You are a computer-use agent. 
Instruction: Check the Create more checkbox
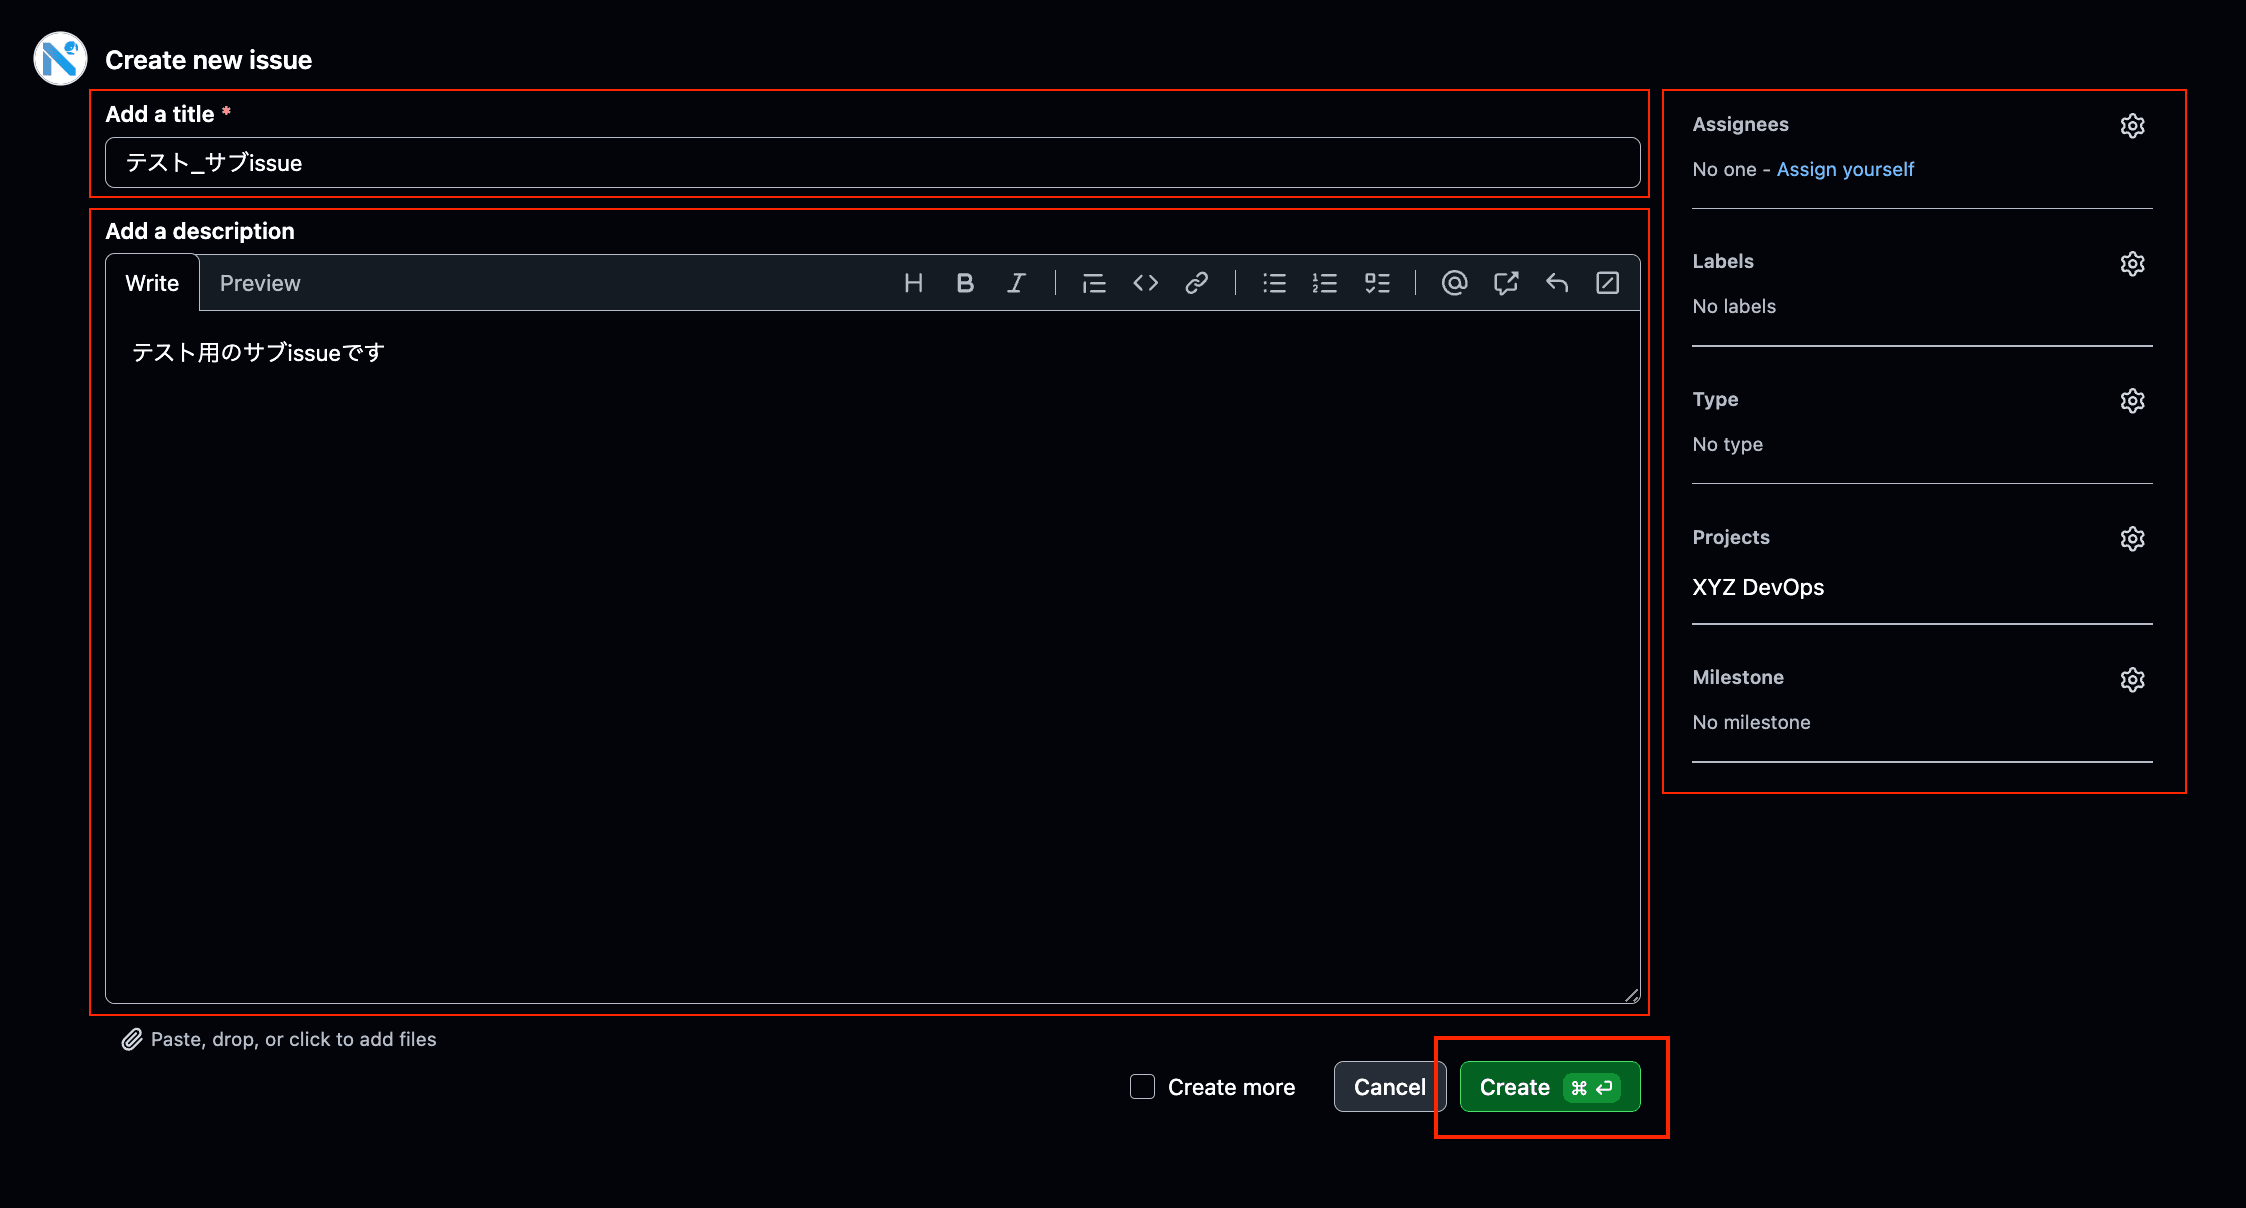(x=1142, y=1087)
